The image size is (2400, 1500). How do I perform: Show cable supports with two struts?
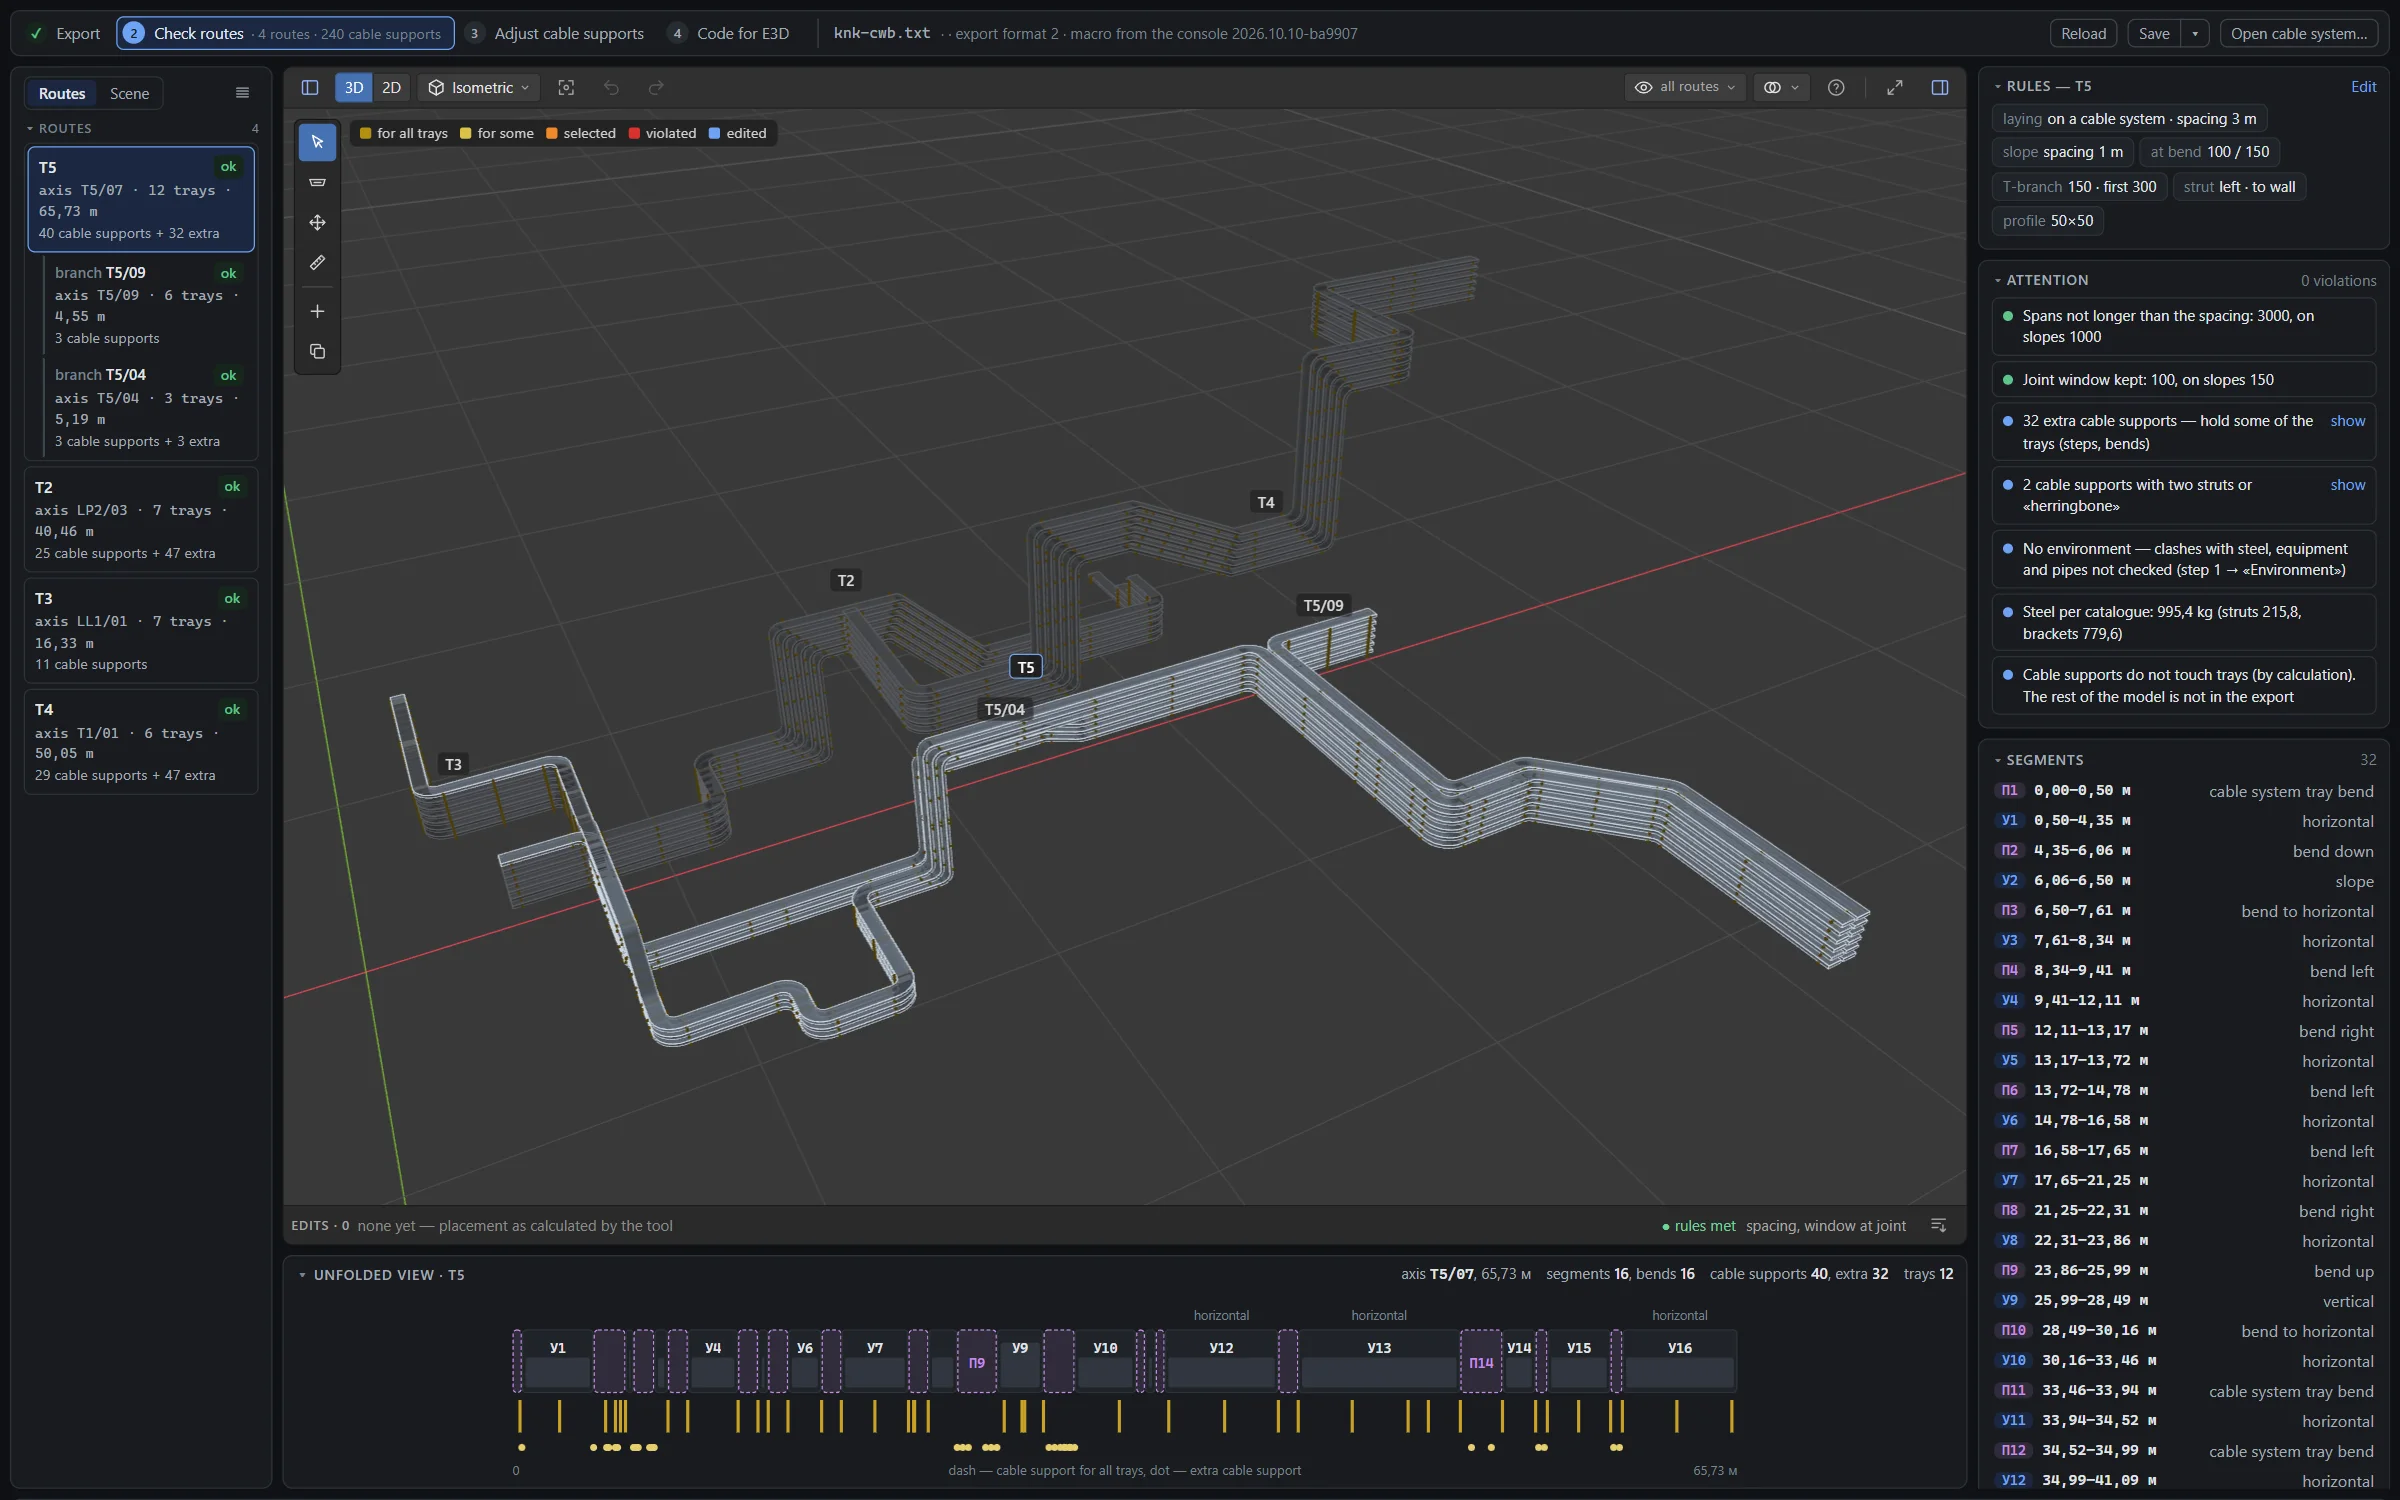2347,485
